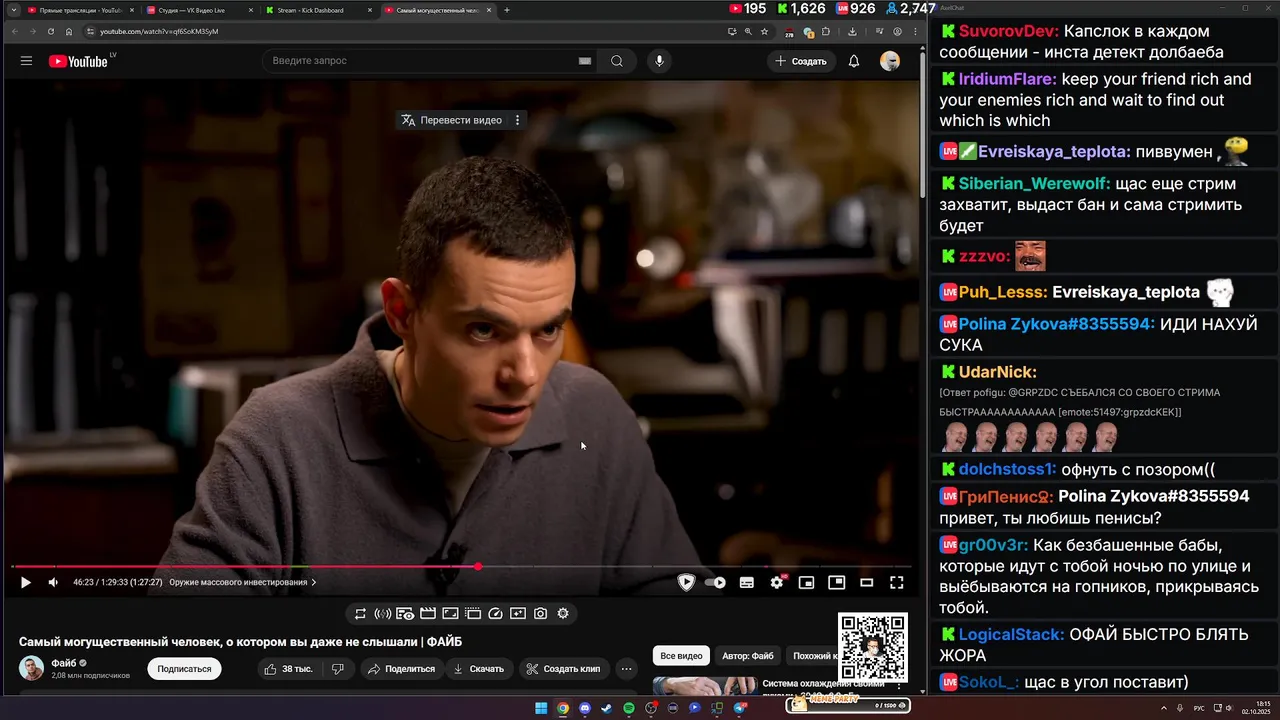Select the Все видео filter chip
1280x720 pixels.
point(681,656)
